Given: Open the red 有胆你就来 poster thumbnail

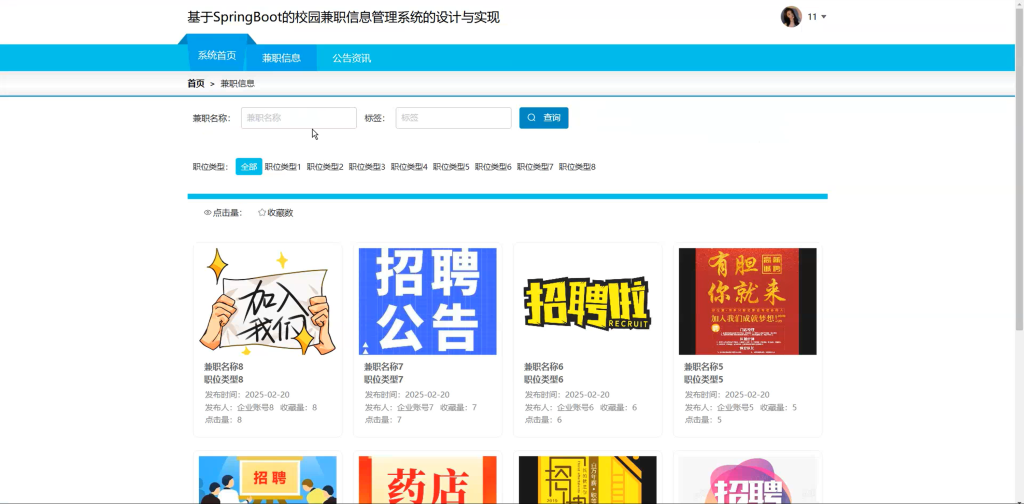Looking at the screenshot, I should click(748, 301).
